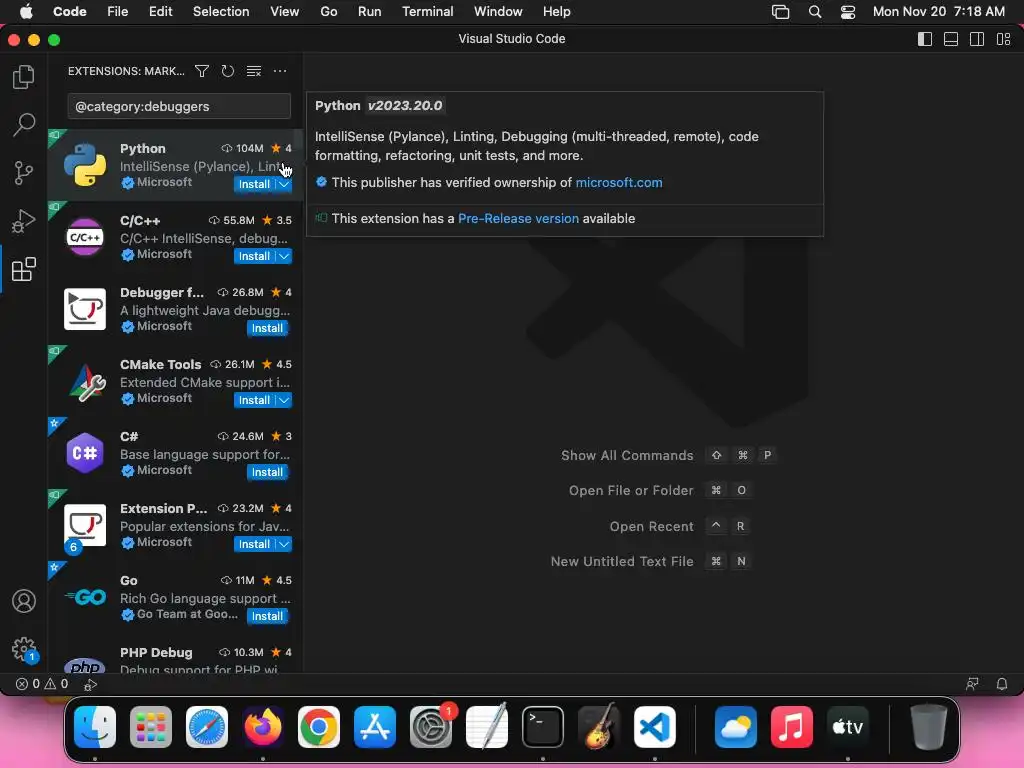Open the Selection menu
Image resolution: width=1024 pixels, height=768 pixels.
tap(221, 12)
